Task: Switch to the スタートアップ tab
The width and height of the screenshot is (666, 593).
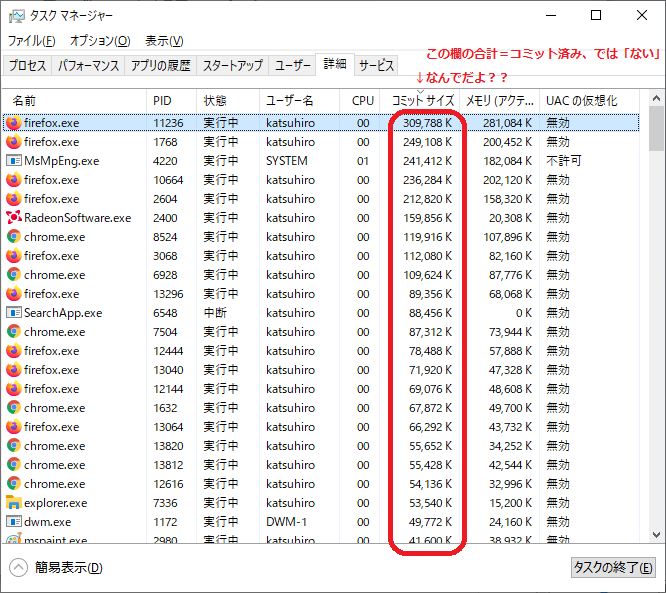Action: (233, 65)
